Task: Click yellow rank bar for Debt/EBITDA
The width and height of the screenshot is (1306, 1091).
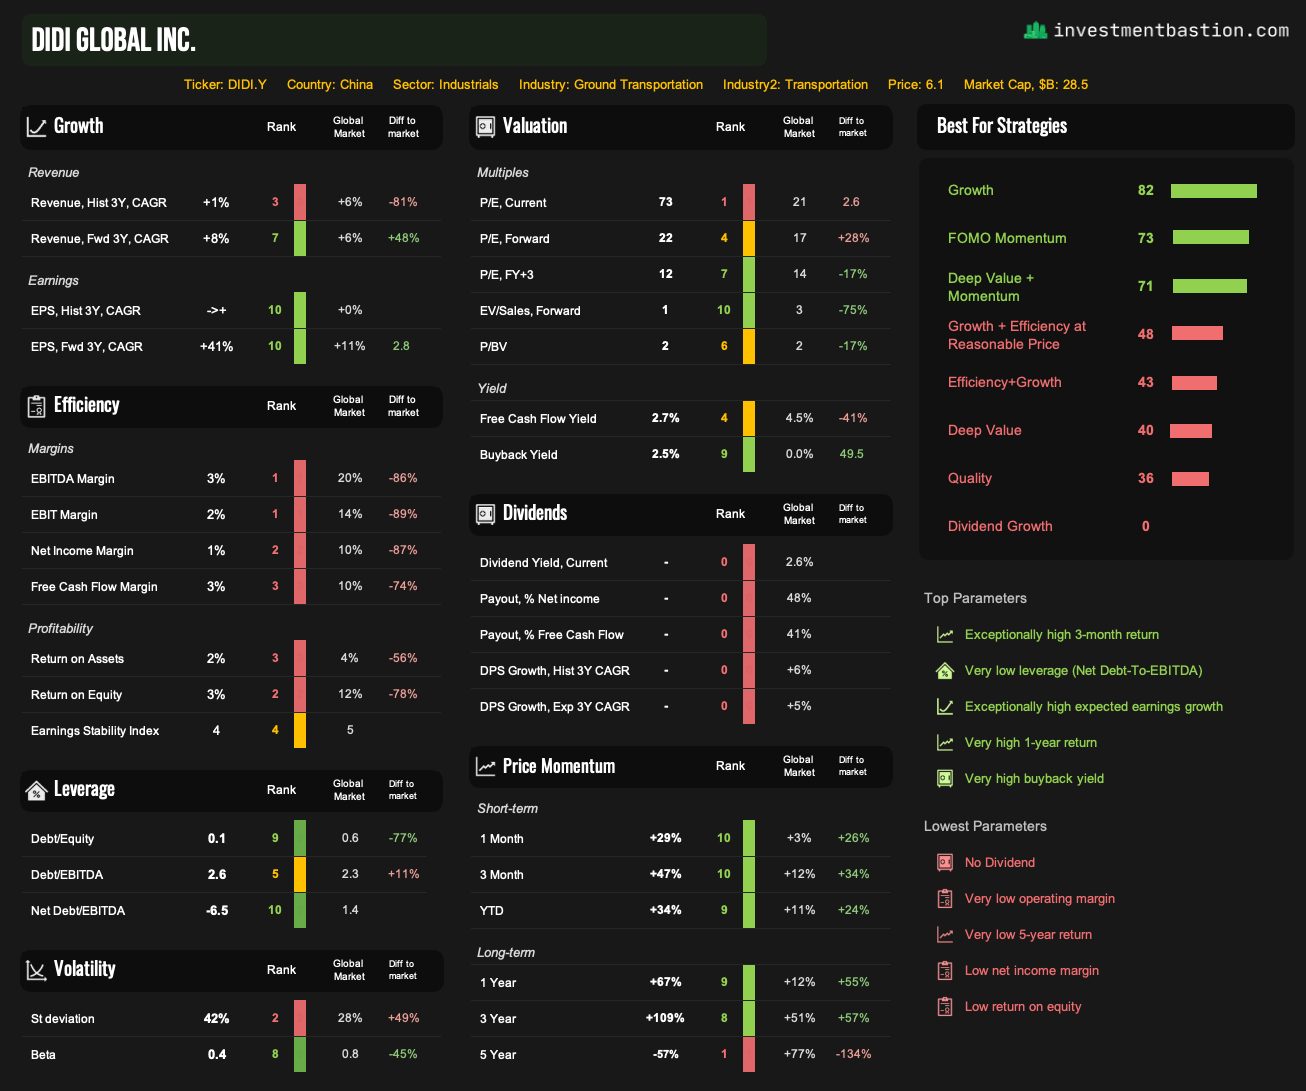Action: (300, 874)
